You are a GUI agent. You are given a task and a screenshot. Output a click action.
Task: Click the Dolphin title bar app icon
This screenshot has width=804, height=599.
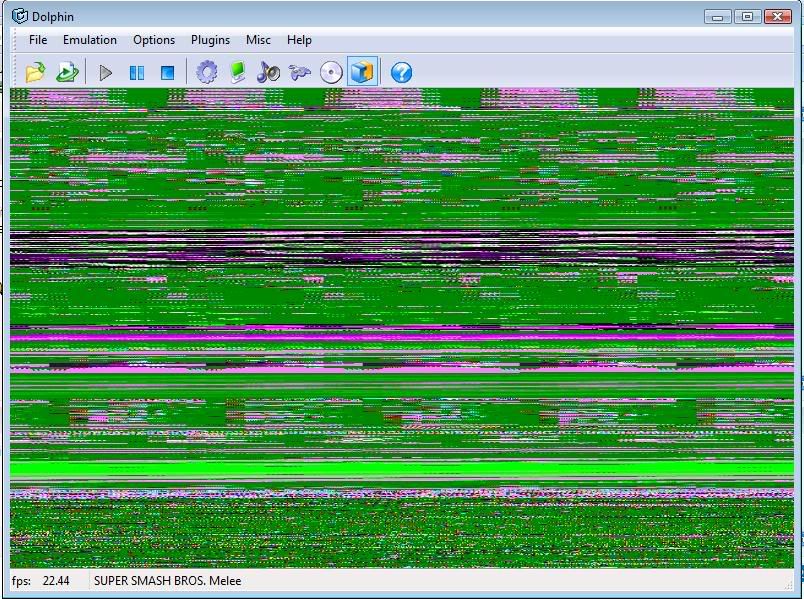click(x=20, y=16)
